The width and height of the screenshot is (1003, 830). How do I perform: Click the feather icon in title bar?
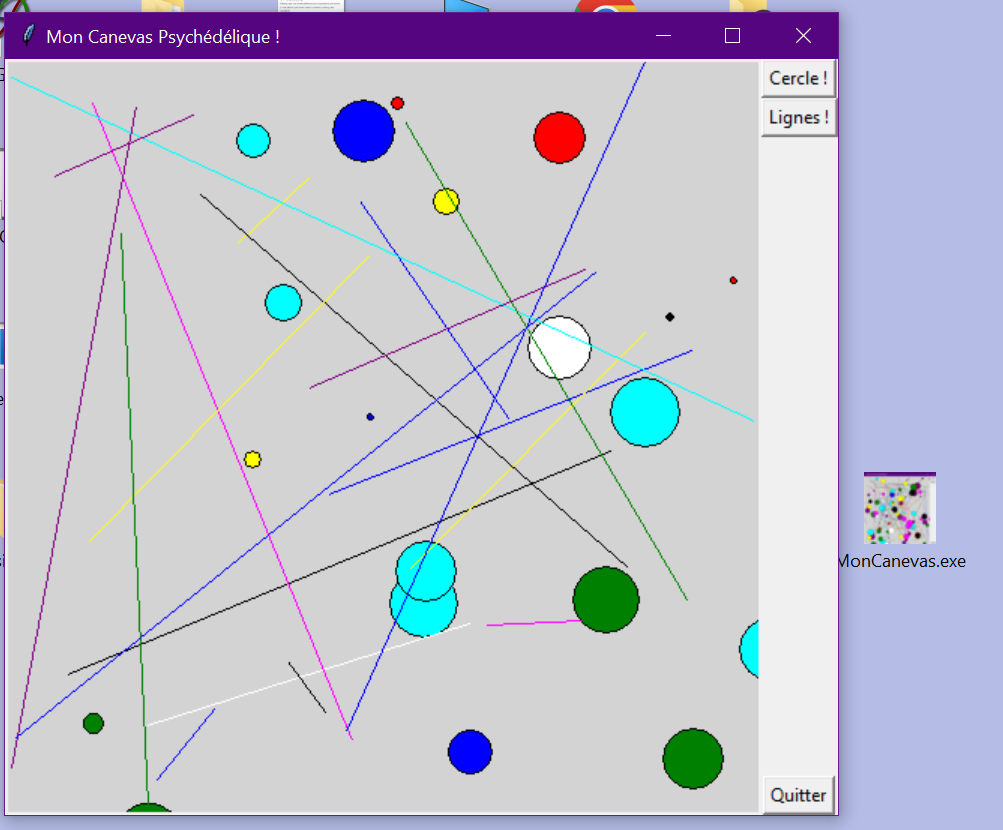coord(28,36)
